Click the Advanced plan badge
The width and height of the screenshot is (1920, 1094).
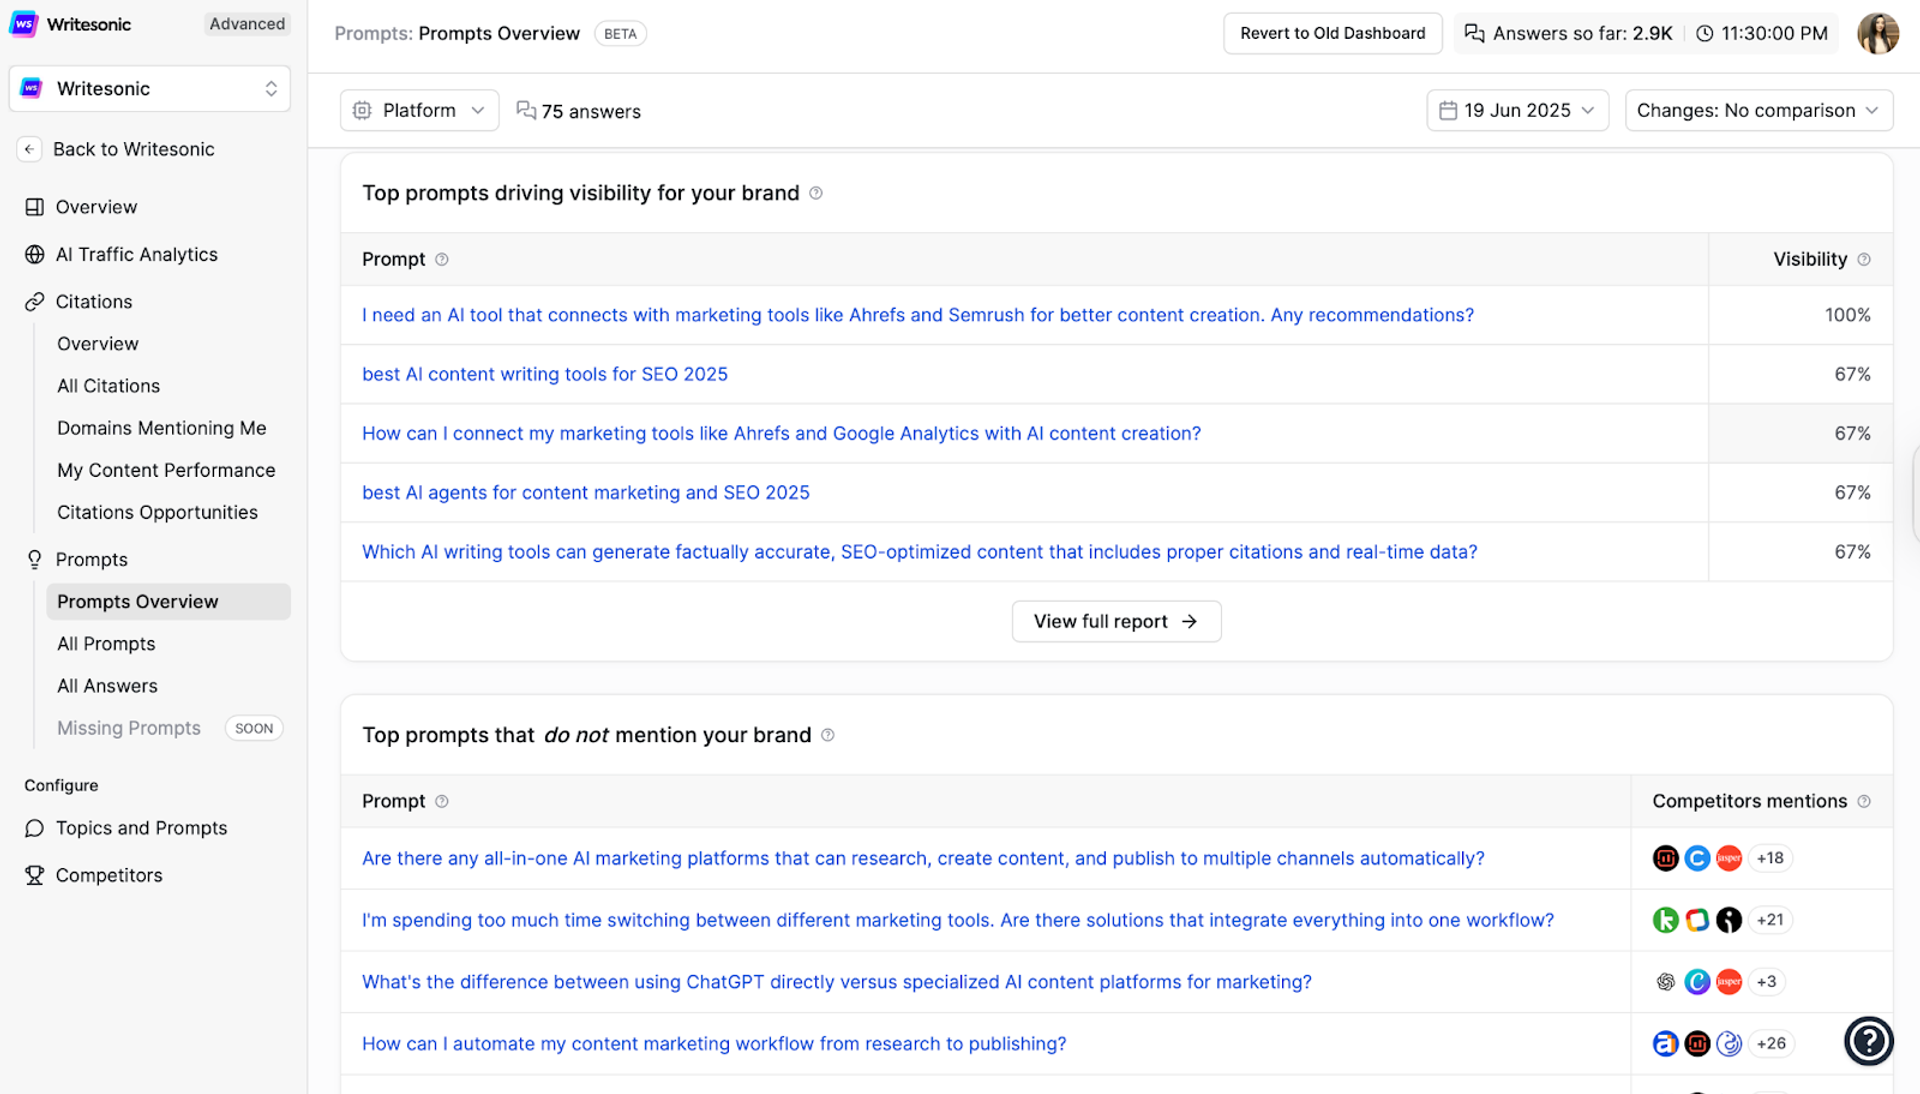coord(247,24)
